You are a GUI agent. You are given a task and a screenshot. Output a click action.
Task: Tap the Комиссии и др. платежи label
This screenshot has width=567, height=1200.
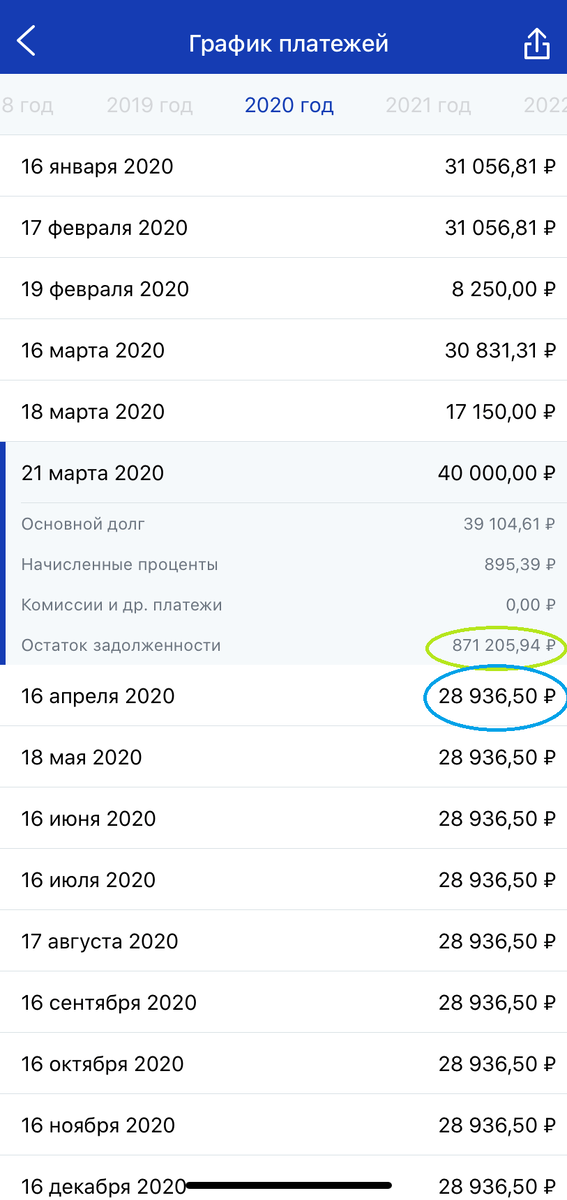[122, 605]
